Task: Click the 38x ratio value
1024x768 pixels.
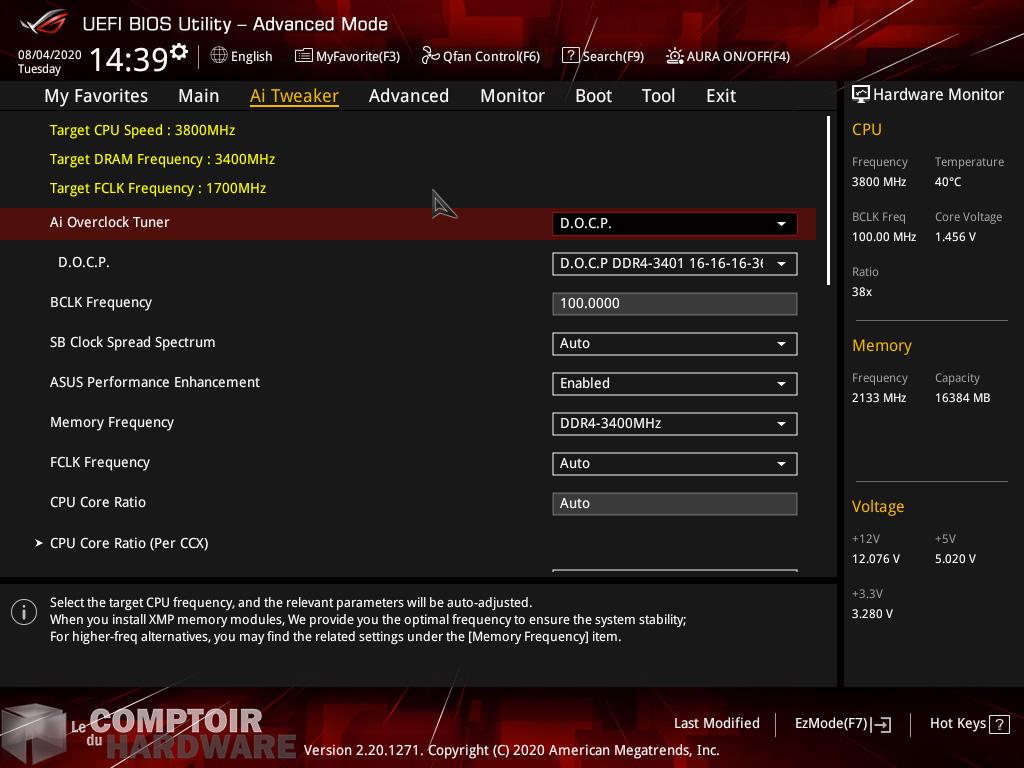Action: click(862, 292)
